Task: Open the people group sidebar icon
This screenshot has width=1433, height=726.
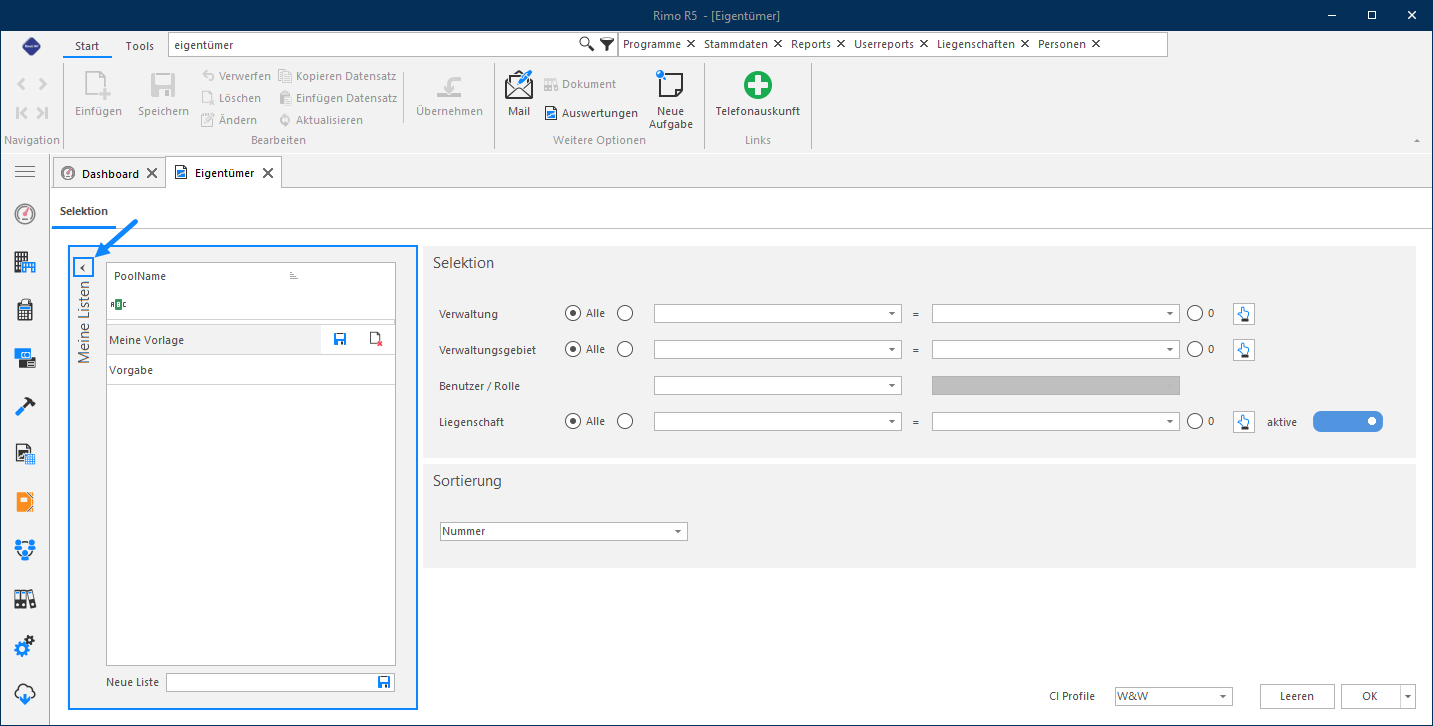Action: 25,549
